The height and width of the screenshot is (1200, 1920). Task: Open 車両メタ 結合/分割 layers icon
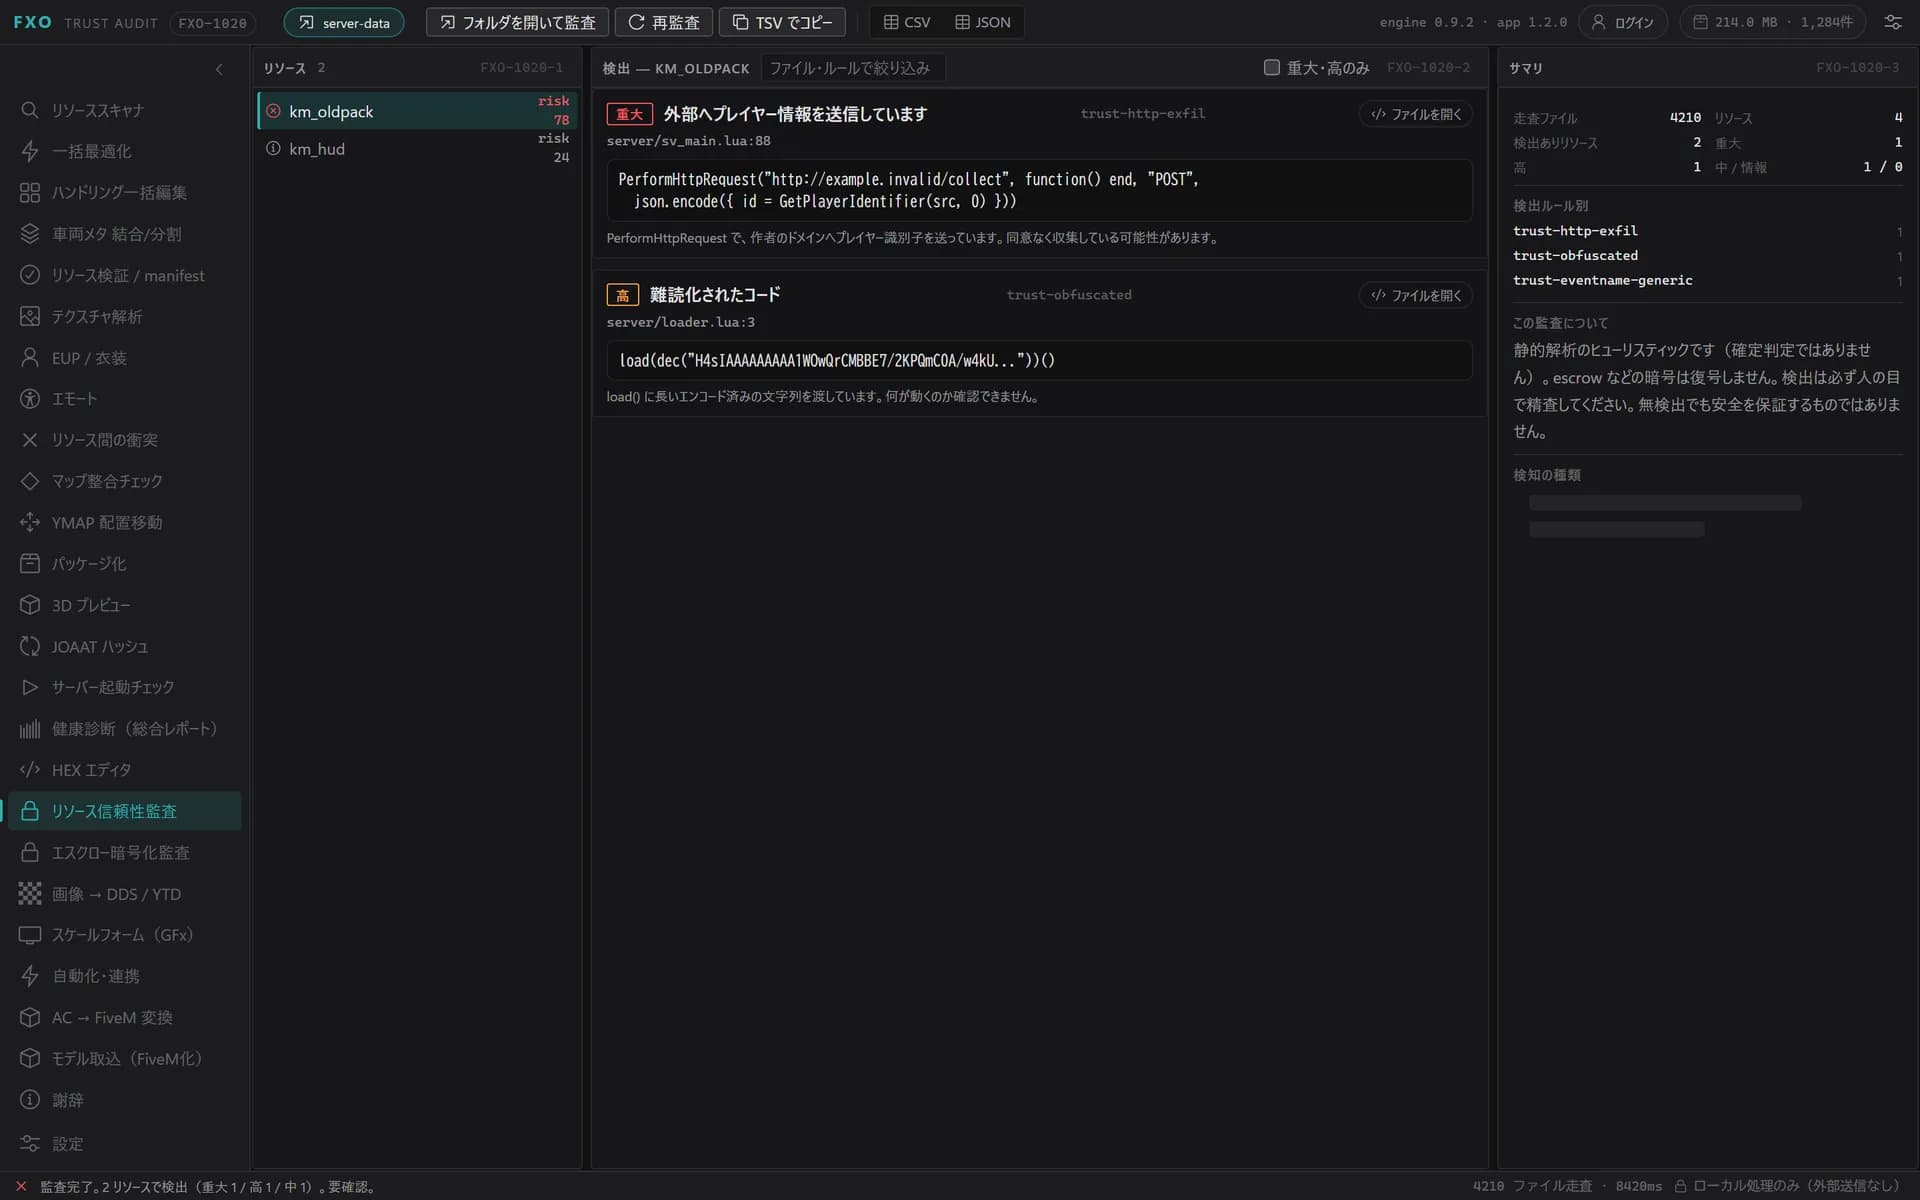(30, 234)
